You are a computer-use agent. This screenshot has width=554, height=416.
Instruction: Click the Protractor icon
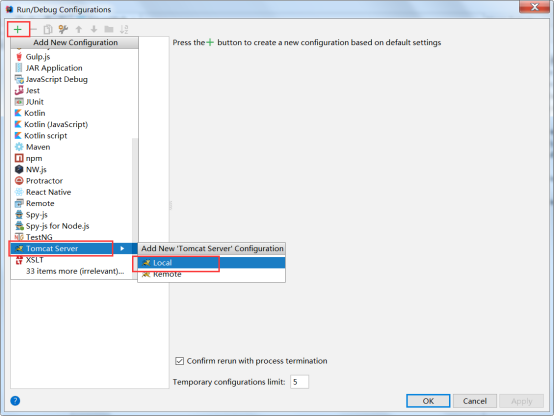point(19,181)
